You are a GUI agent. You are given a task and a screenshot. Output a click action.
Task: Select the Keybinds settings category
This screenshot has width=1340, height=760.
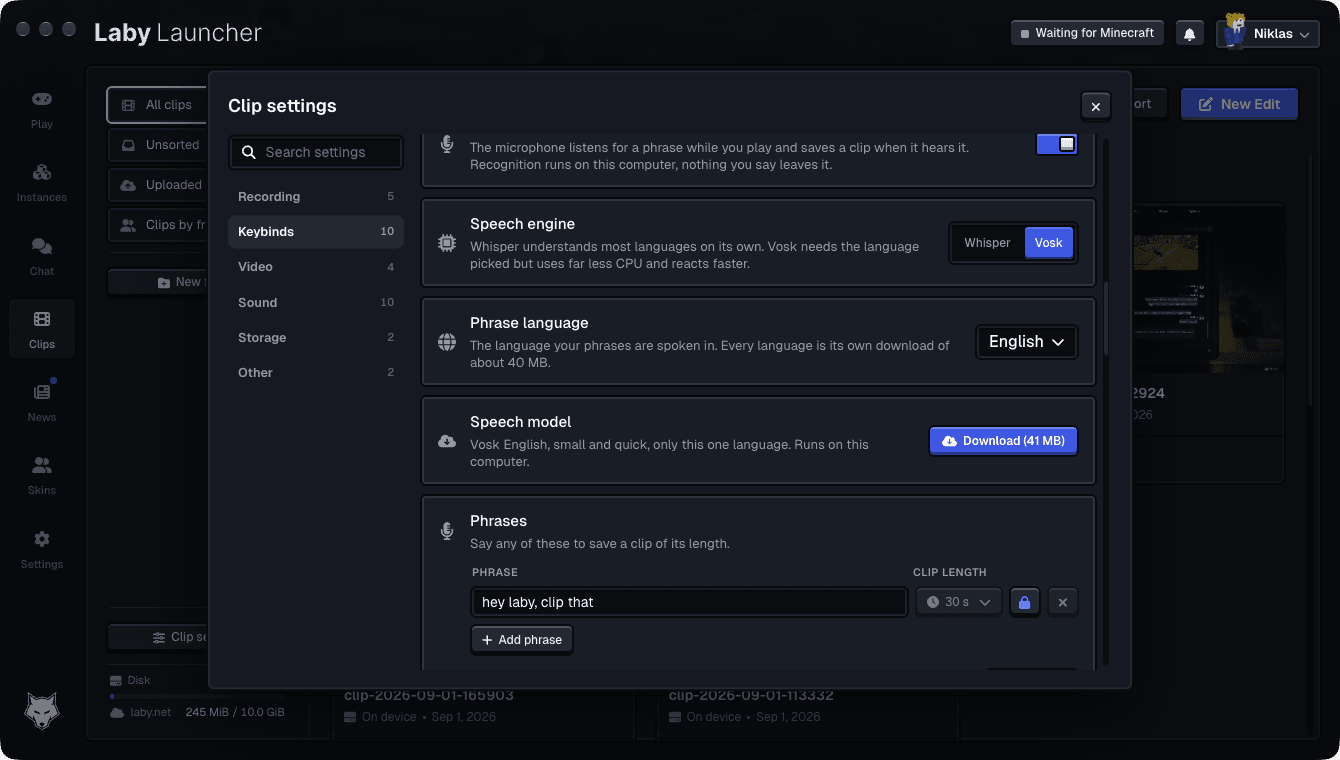(316, 232)
